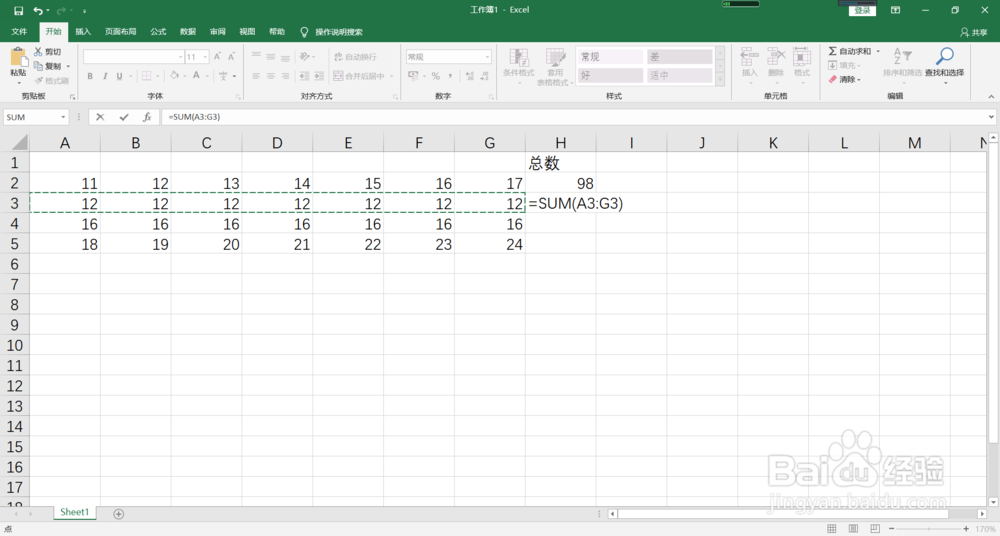This screenshot has height=536, width=1000.
Task: Open the Clear (清除) dropdown
Action: 844,80
